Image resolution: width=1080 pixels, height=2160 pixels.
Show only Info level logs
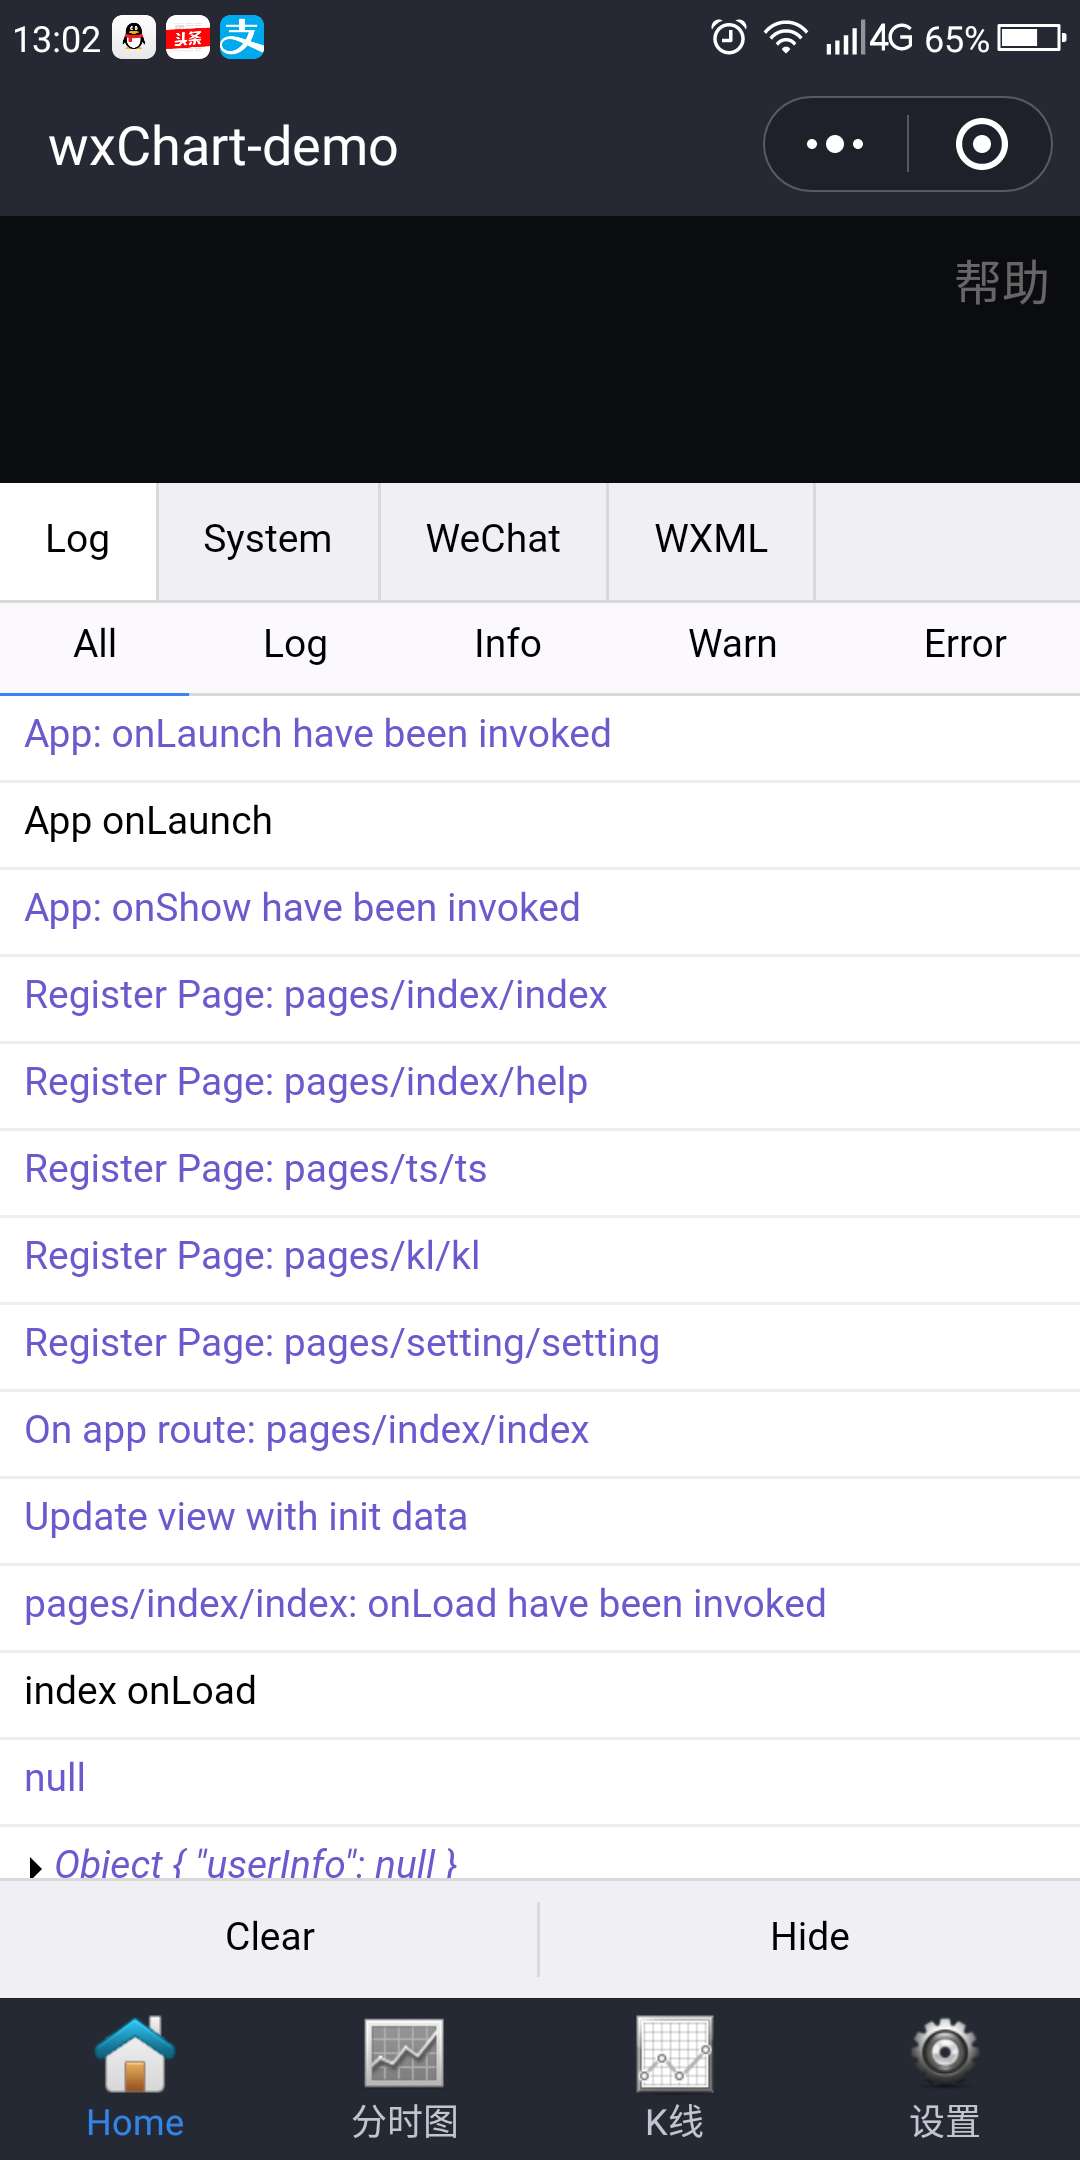(507, 645)
